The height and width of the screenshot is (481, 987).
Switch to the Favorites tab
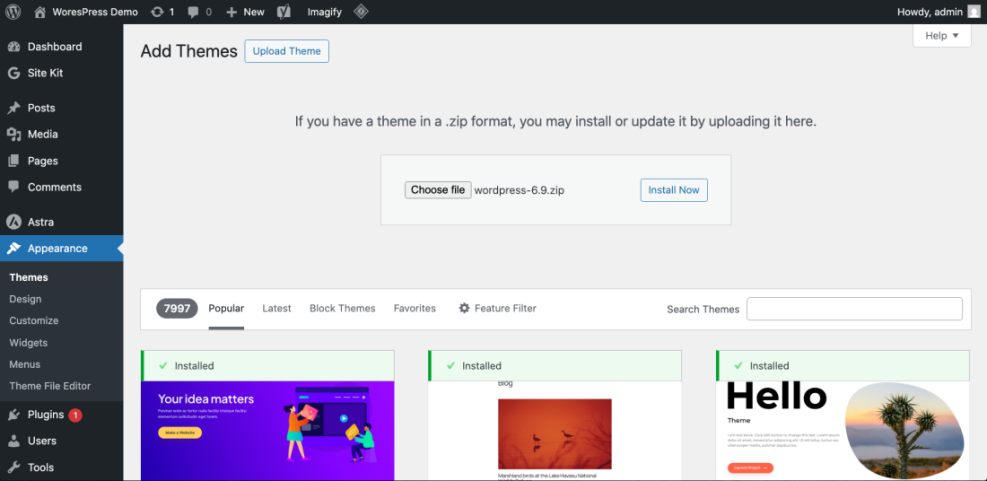pos(415,308)
